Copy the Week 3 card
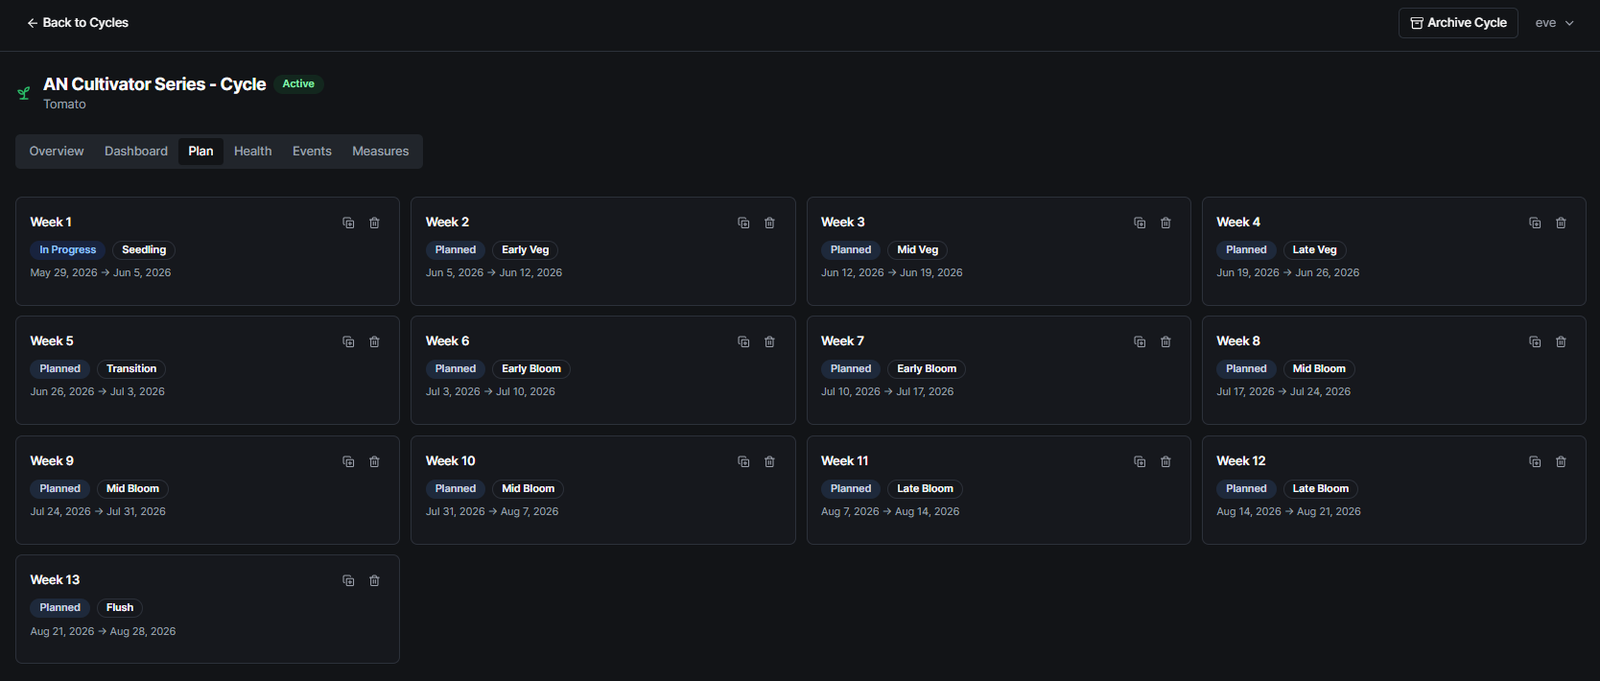Viewport: 1600px width, 681px height. point(1139,223)
